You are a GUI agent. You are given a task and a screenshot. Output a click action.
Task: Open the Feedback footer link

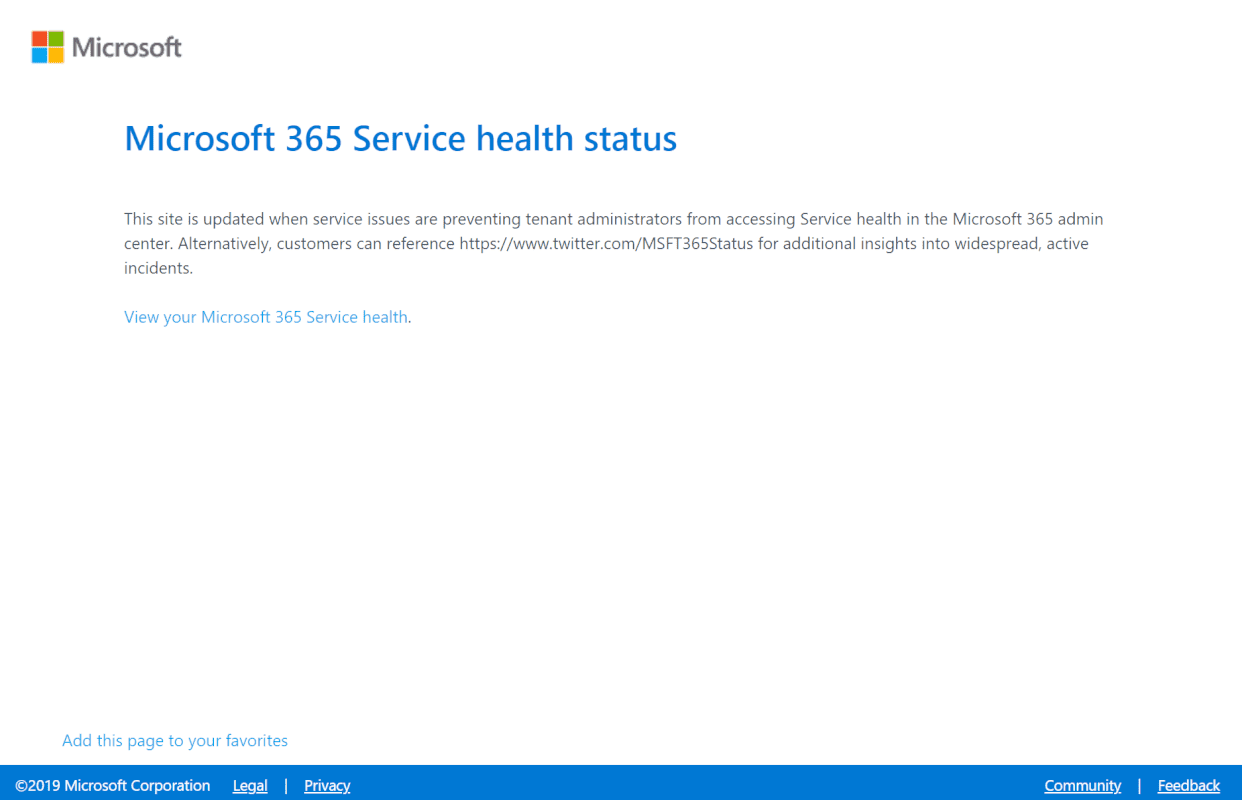pyautogui.click(x=1189, y=786)
